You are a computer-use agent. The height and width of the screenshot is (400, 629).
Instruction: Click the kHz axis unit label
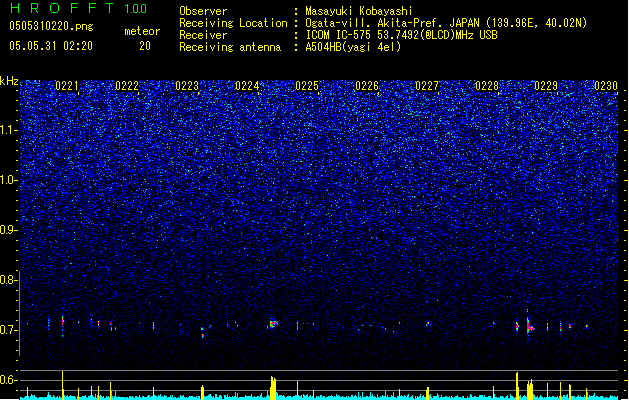tap(9, 81)
